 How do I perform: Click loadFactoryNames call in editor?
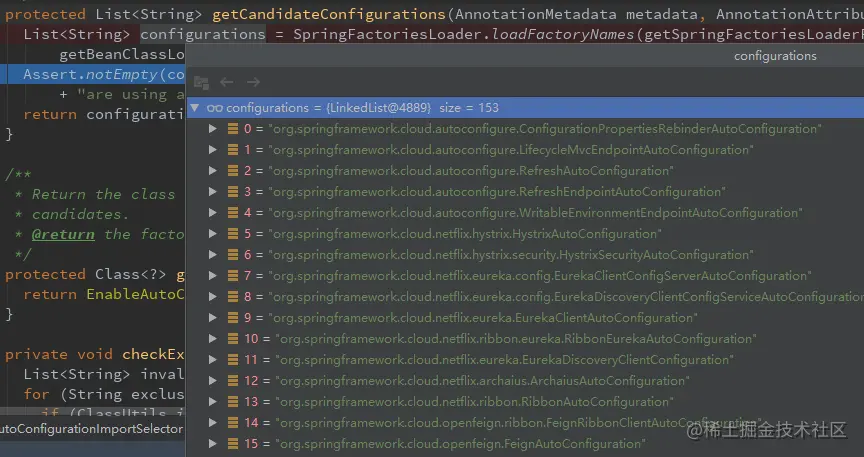coord(563,34)
